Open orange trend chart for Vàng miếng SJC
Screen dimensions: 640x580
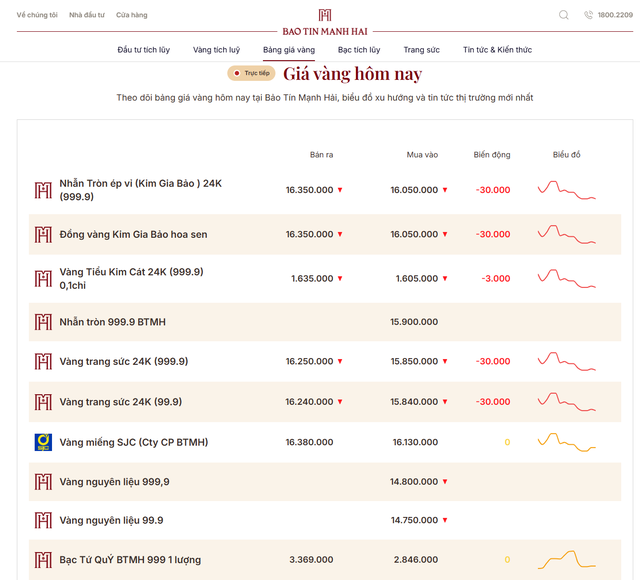coord(567,442)
